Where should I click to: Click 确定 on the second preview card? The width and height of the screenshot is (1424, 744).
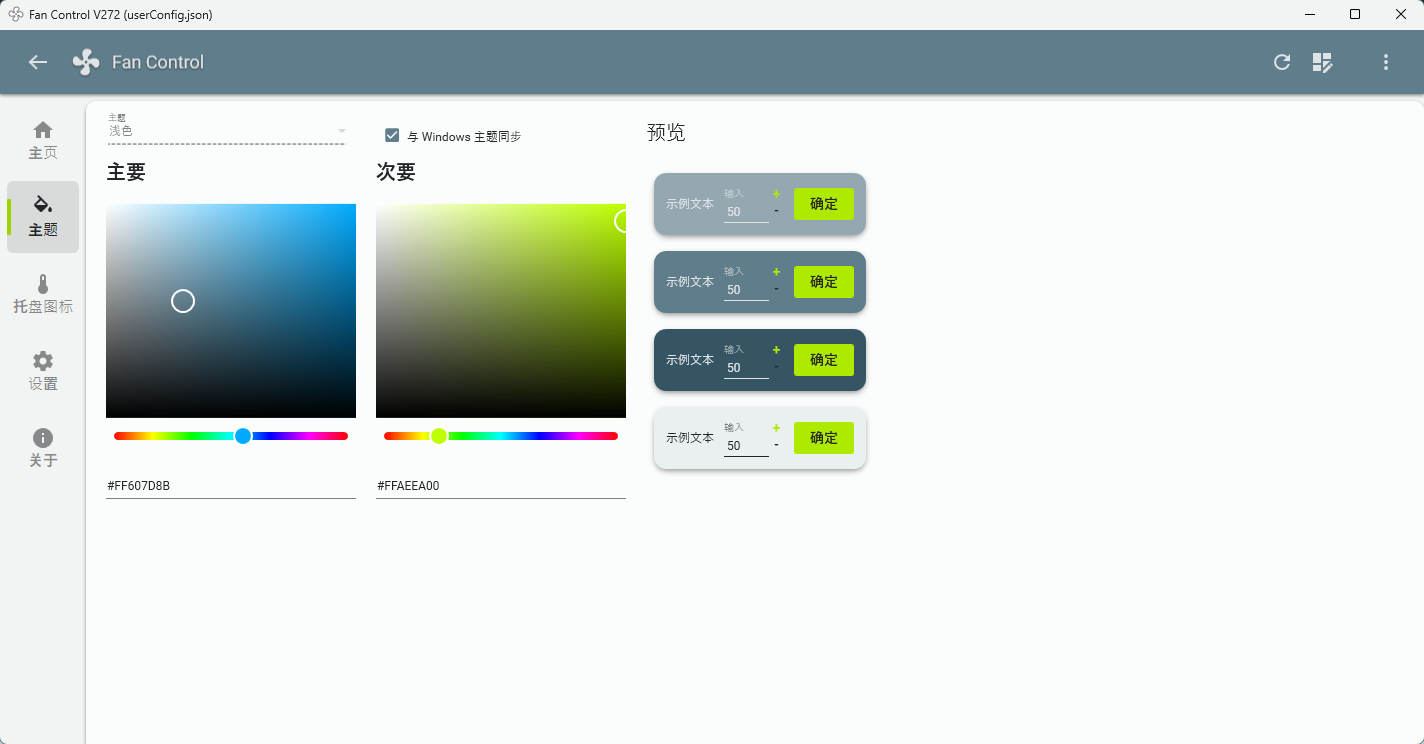824,282
